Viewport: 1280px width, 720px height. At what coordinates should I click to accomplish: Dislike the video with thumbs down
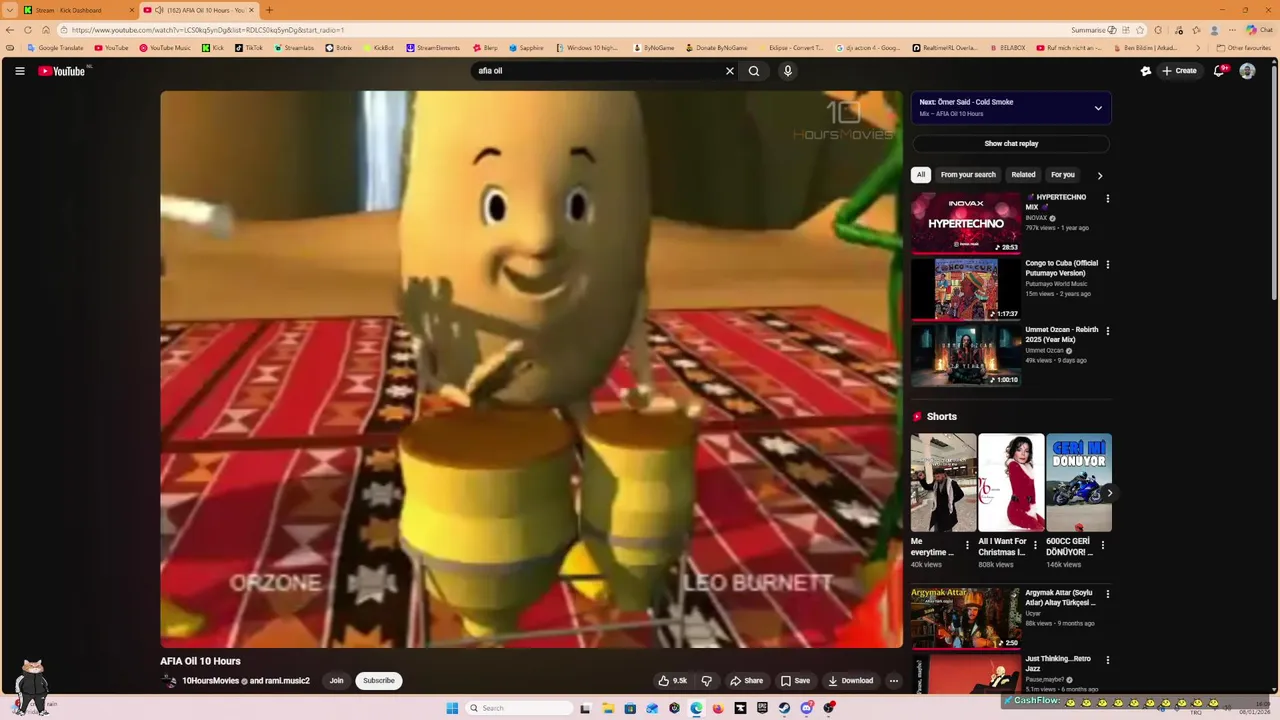(706, 681)
